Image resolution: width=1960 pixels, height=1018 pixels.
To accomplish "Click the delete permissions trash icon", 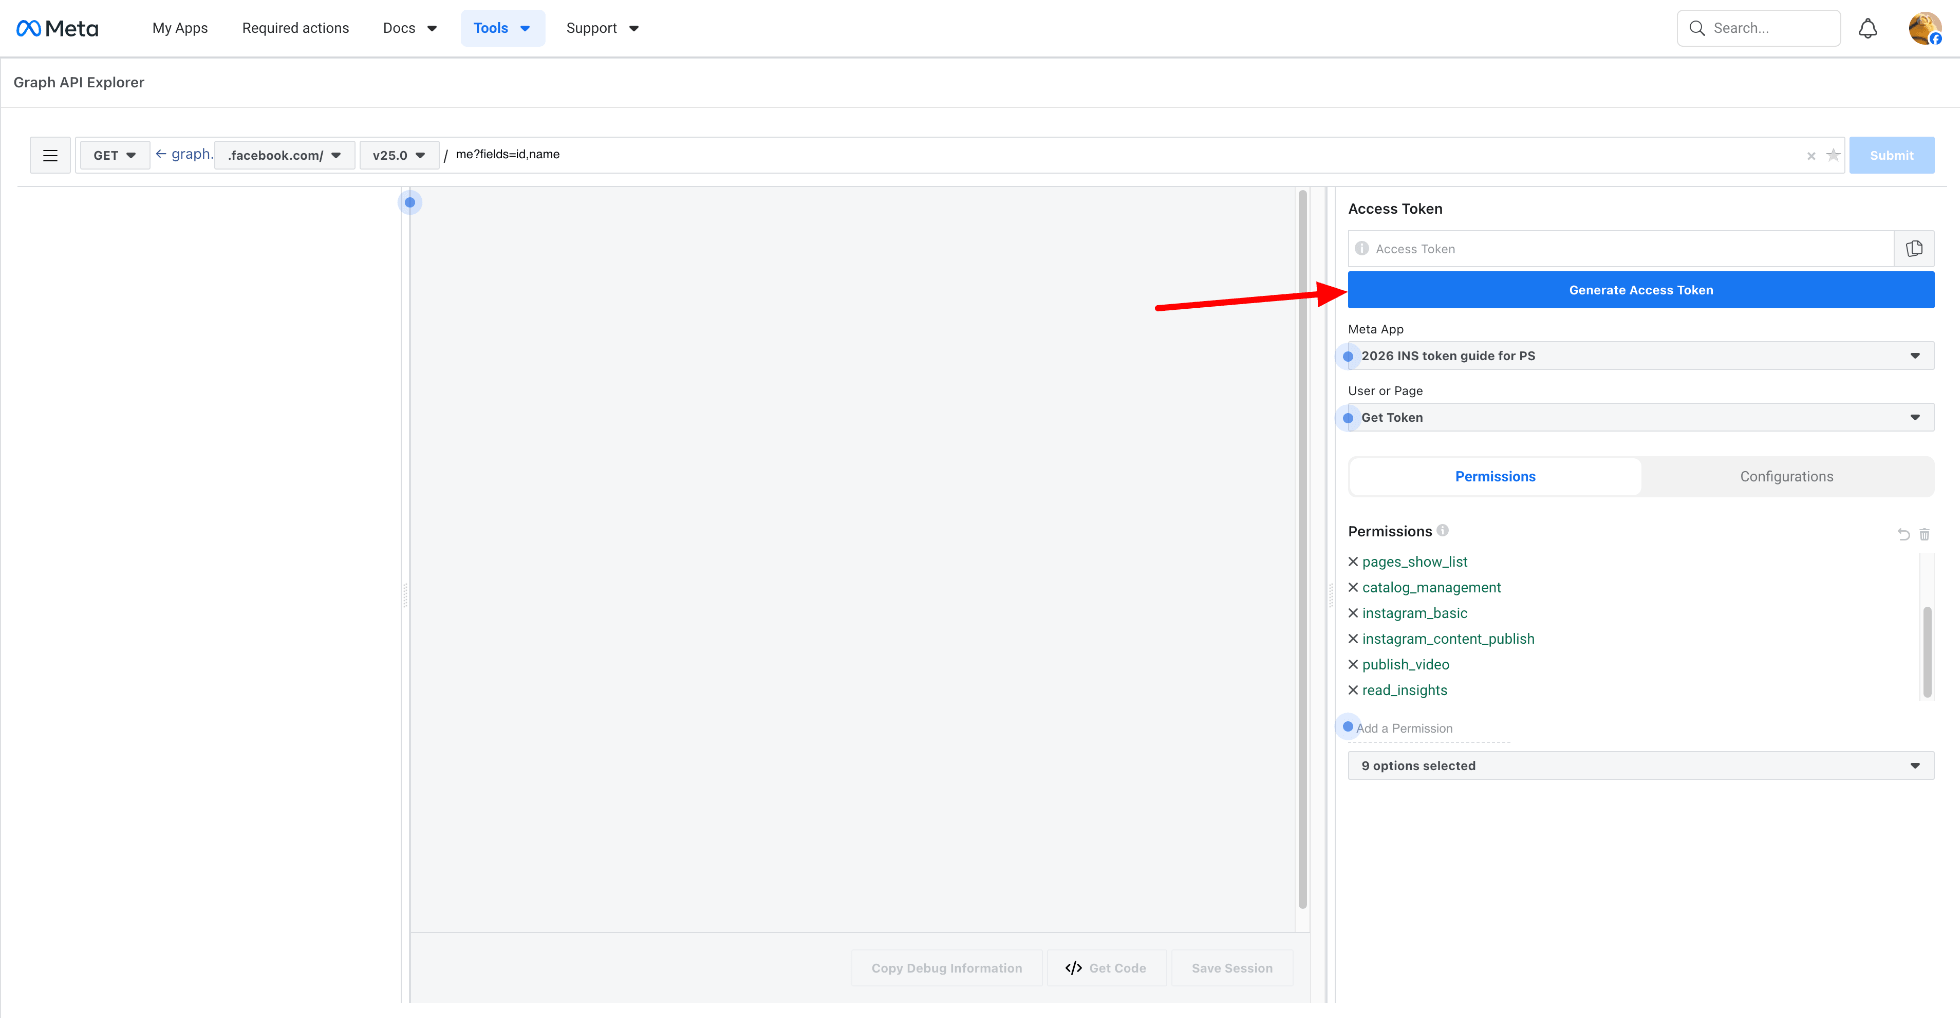I will pos(1924,535).
